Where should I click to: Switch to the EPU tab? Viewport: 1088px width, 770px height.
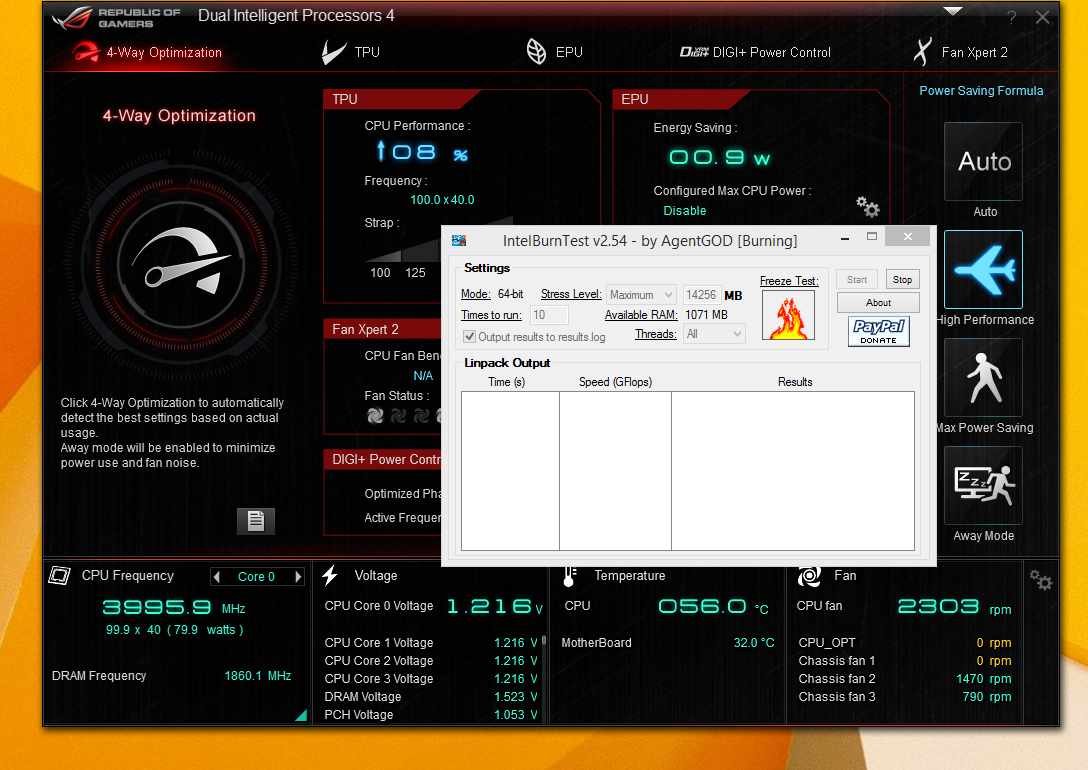point(554,53)
